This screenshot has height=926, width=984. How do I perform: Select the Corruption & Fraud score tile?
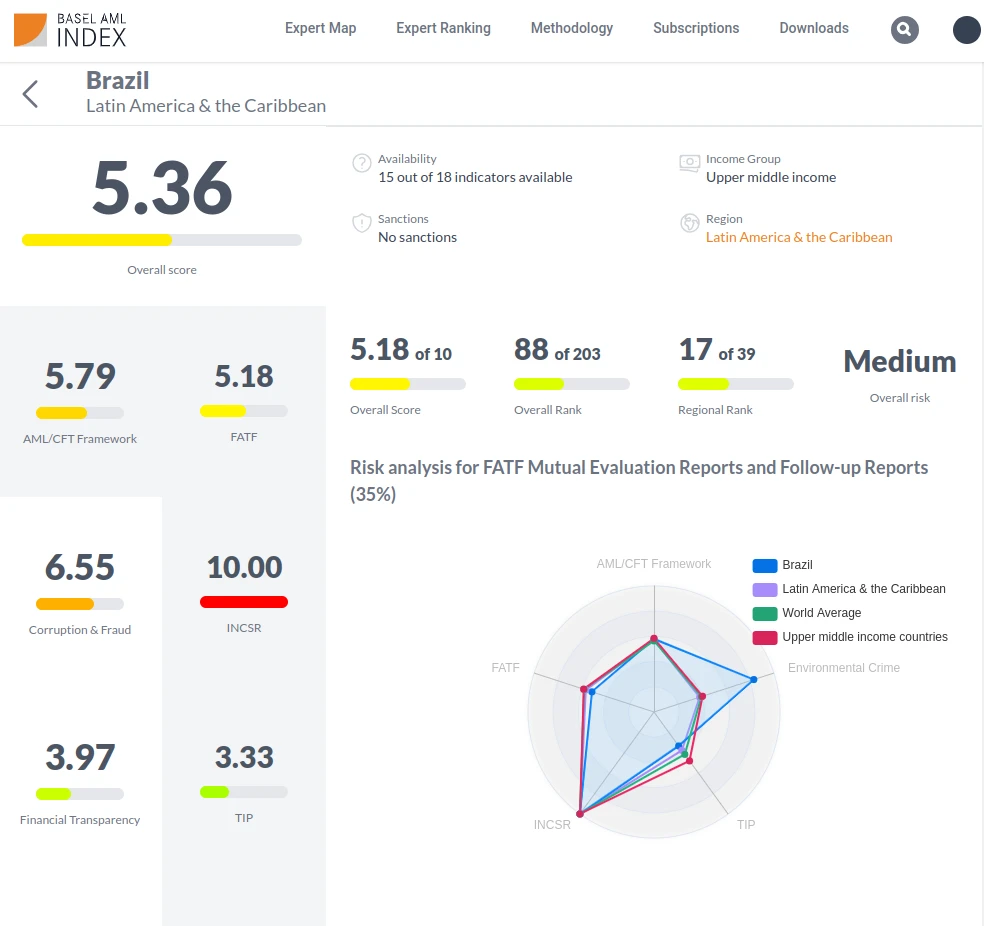click(80, 592)
